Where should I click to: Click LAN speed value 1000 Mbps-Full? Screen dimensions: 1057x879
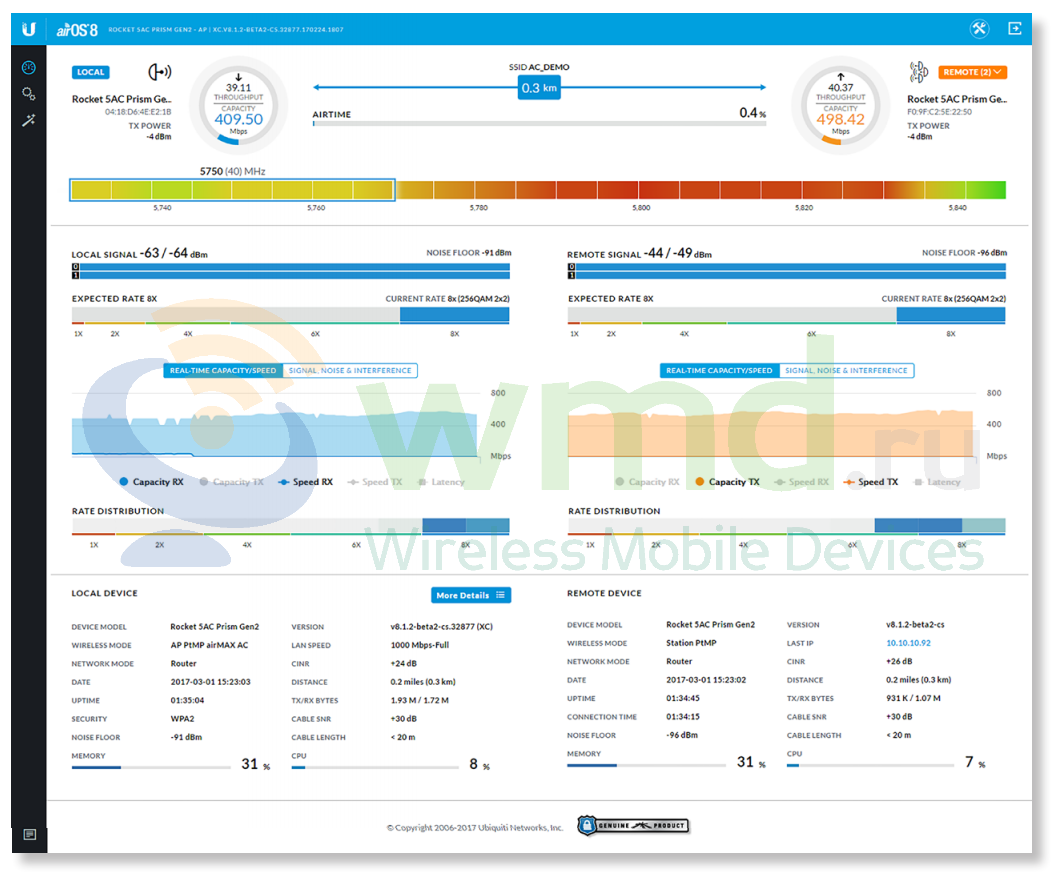420,645
